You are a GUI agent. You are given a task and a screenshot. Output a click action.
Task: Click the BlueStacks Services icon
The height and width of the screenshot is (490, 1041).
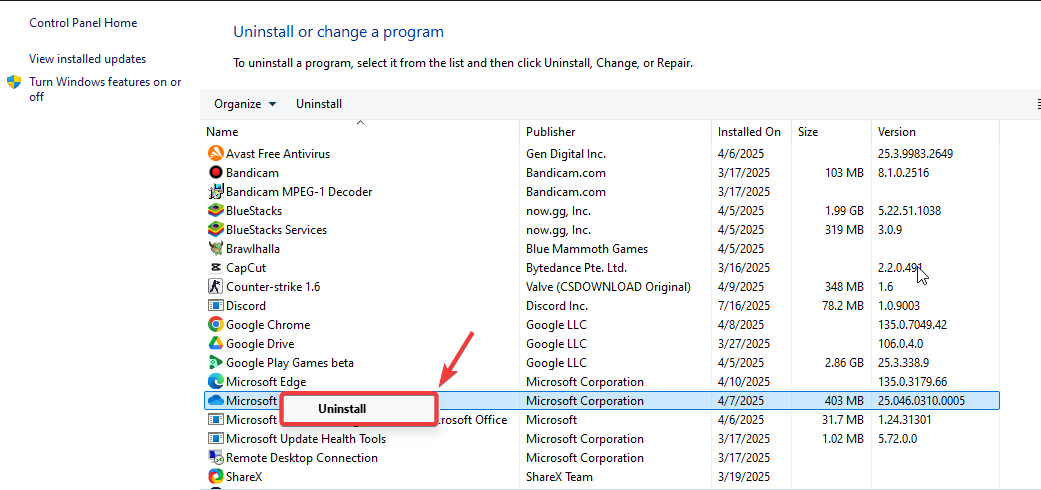click(215, 230)
